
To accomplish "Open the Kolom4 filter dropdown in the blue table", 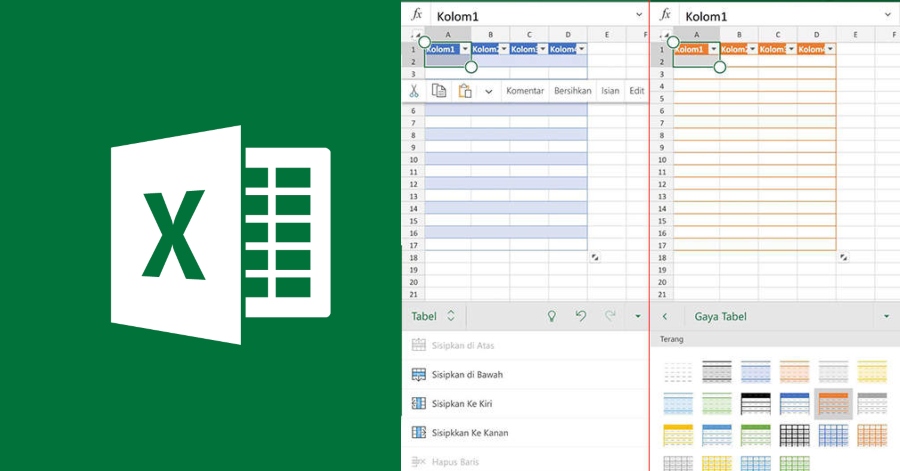I will pos(581,49).
